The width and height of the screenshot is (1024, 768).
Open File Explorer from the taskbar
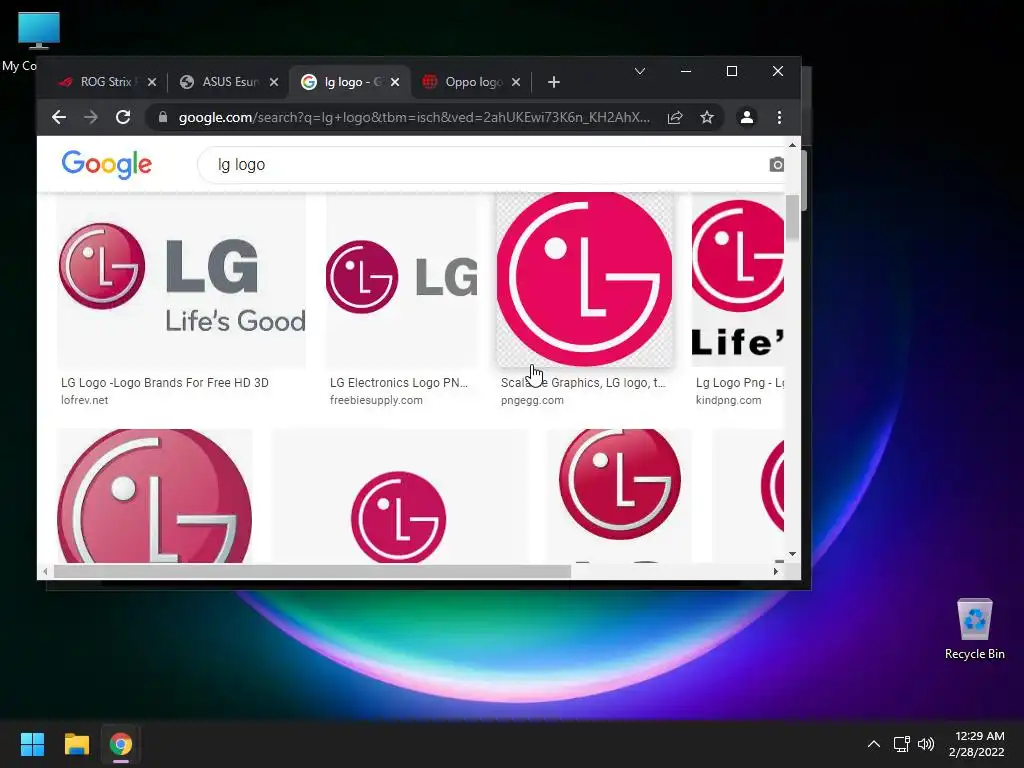click(x=76, y=744)
